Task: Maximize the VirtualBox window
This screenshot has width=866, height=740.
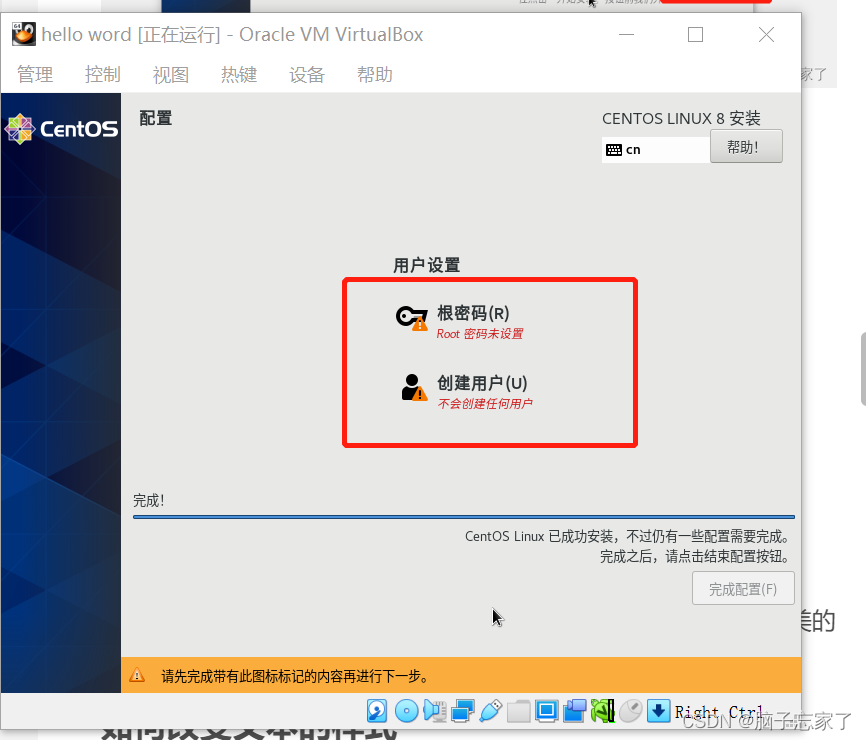Action: click(695, 35)
